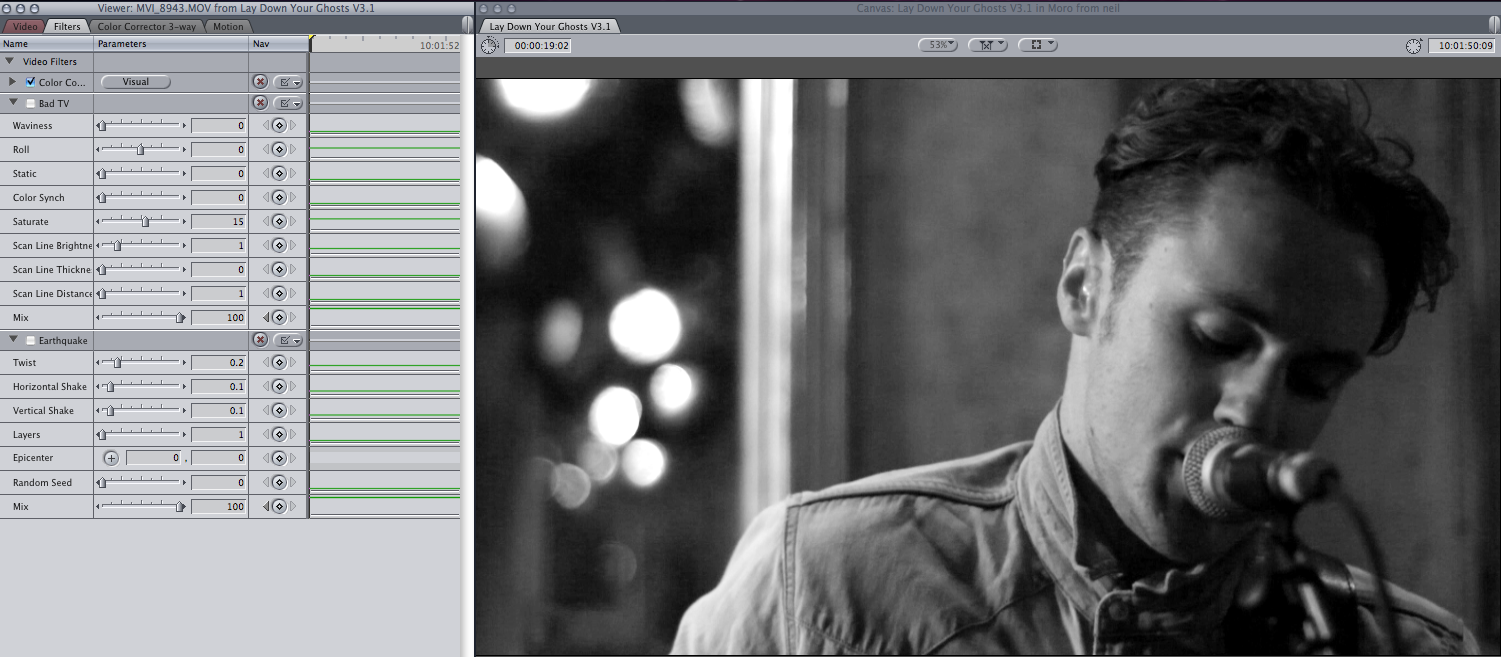This screenshot has height=657, width=1501.
Task: Switch to the Color Corrector 3-way tab
Action: (147, 27)
